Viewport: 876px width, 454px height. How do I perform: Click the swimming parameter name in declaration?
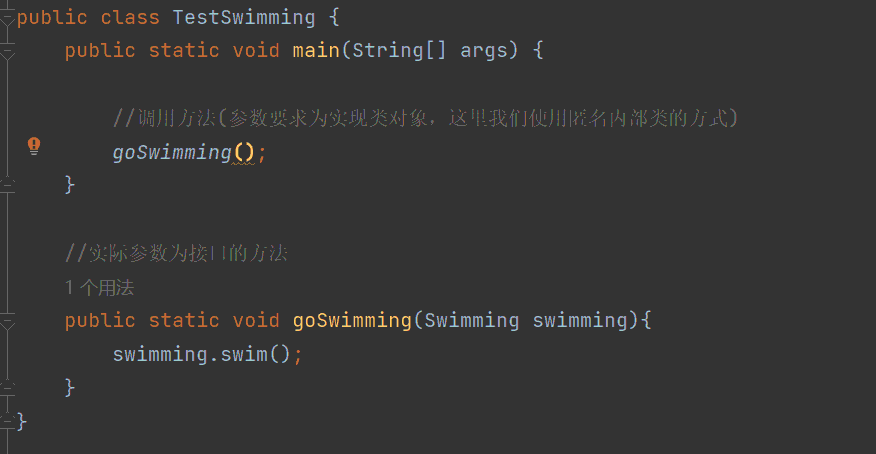pos(580,321)
